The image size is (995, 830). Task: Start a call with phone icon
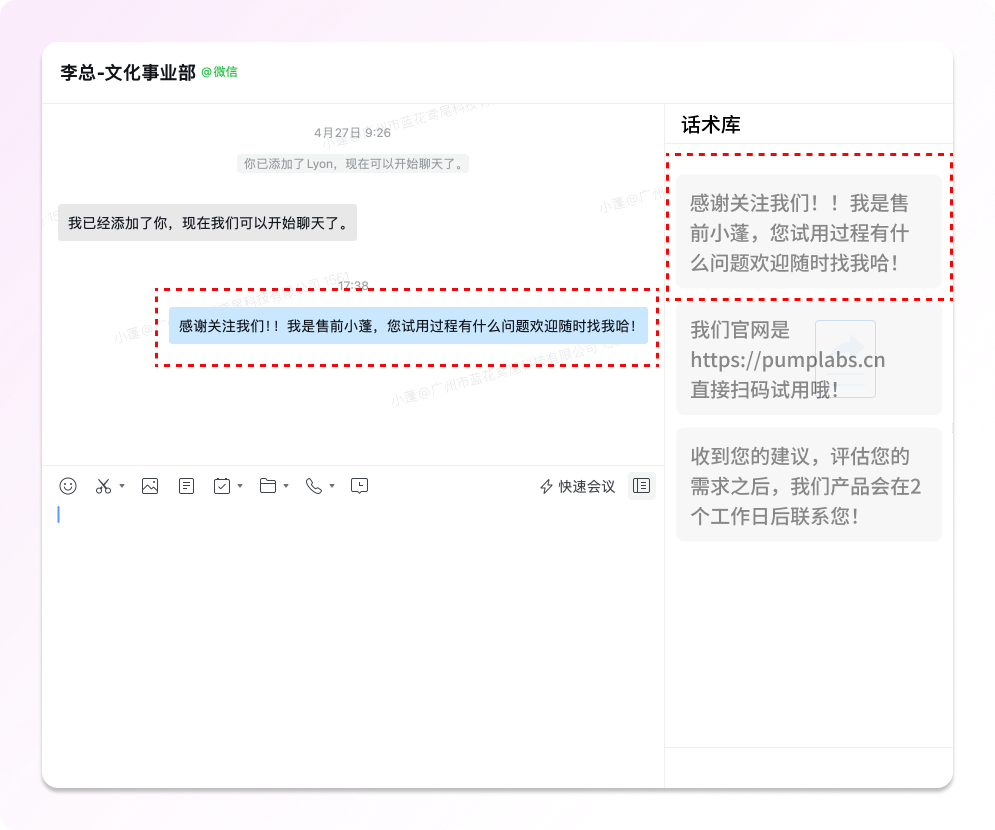(313, 486)
